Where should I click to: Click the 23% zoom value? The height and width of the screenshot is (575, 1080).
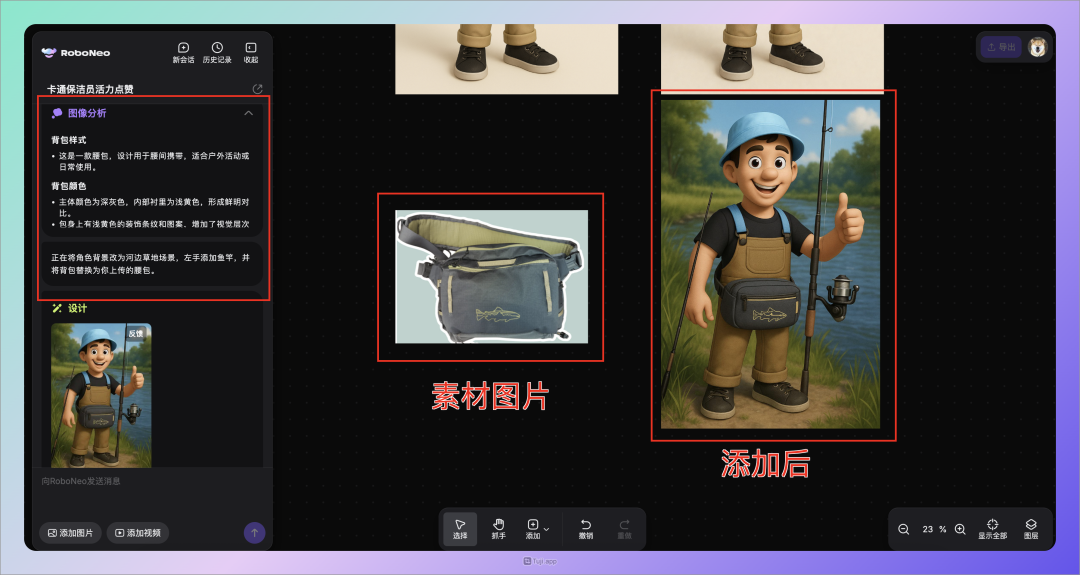click(x=934, y=529)
